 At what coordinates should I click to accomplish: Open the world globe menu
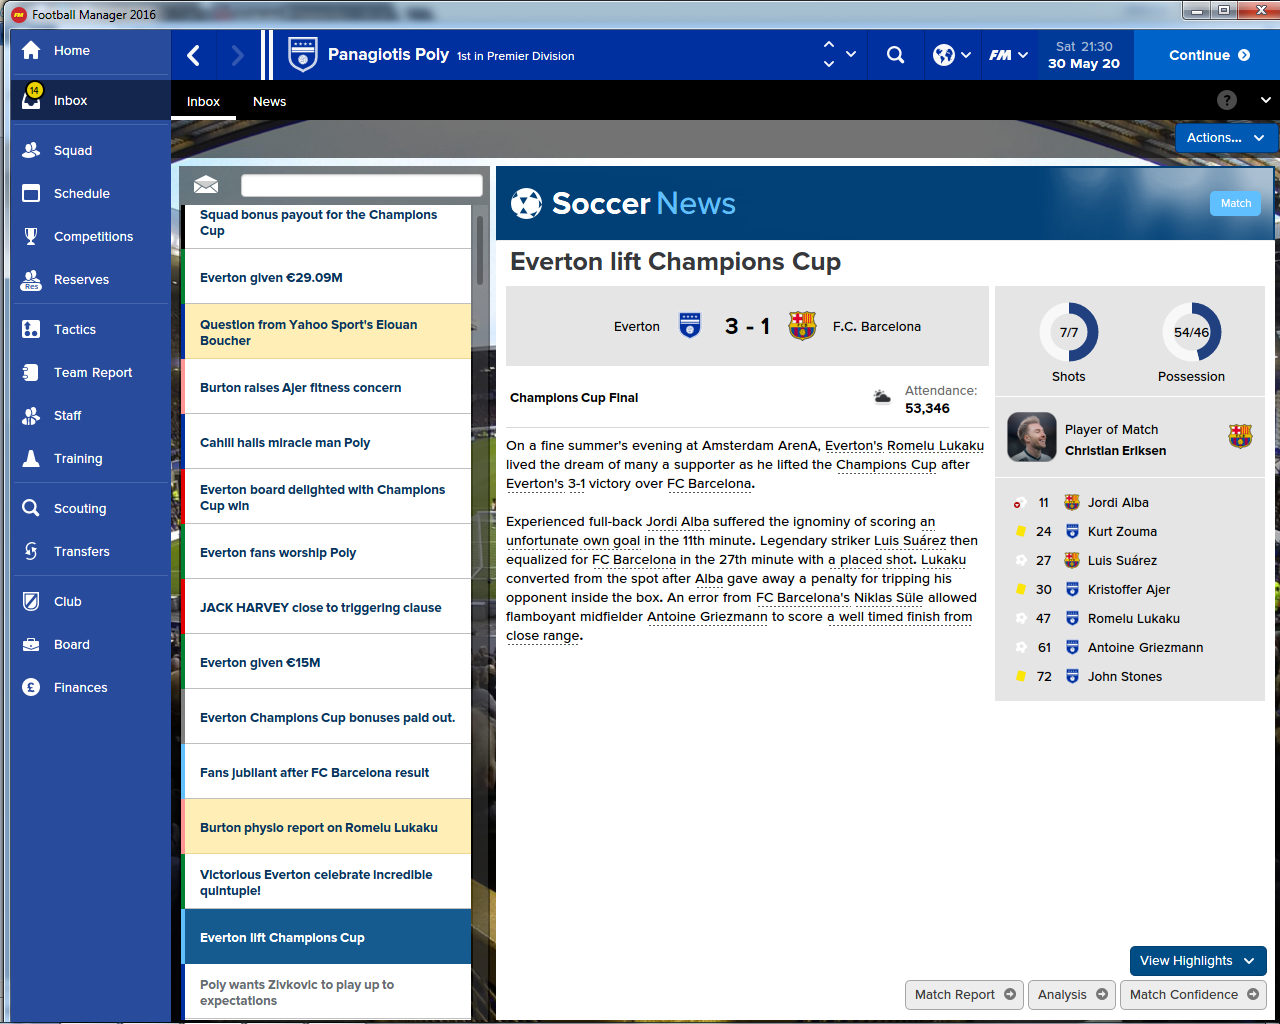click(x=952, y=55)
